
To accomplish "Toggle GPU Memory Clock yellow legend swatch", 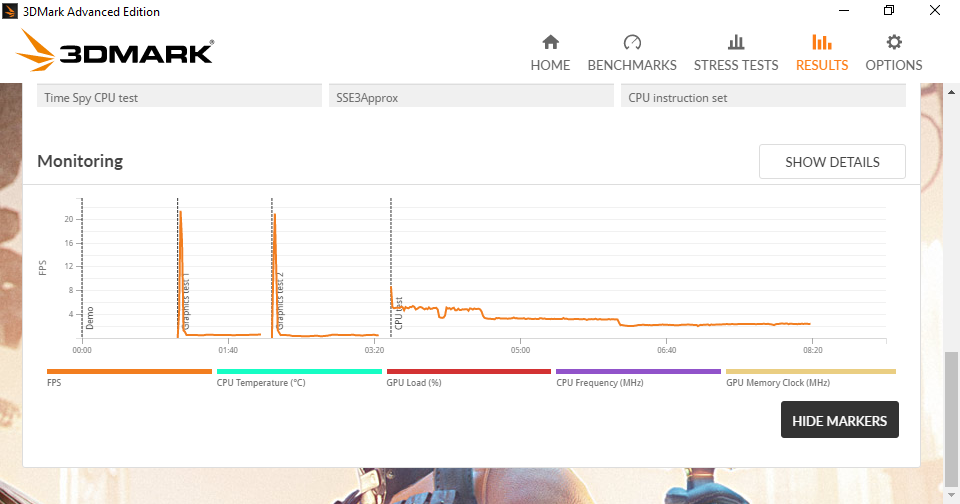I will click(x=811, y=371).
